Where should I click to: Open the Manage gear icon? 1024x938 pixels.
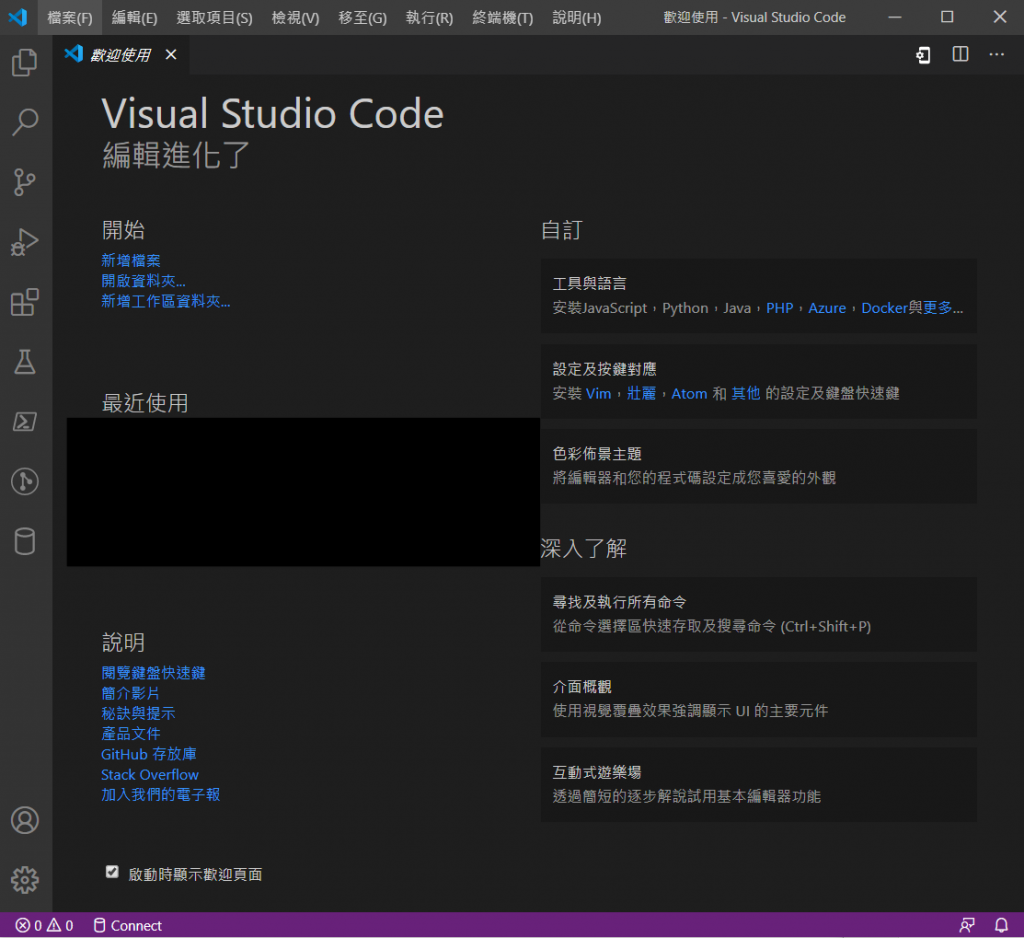click(25, 880)
